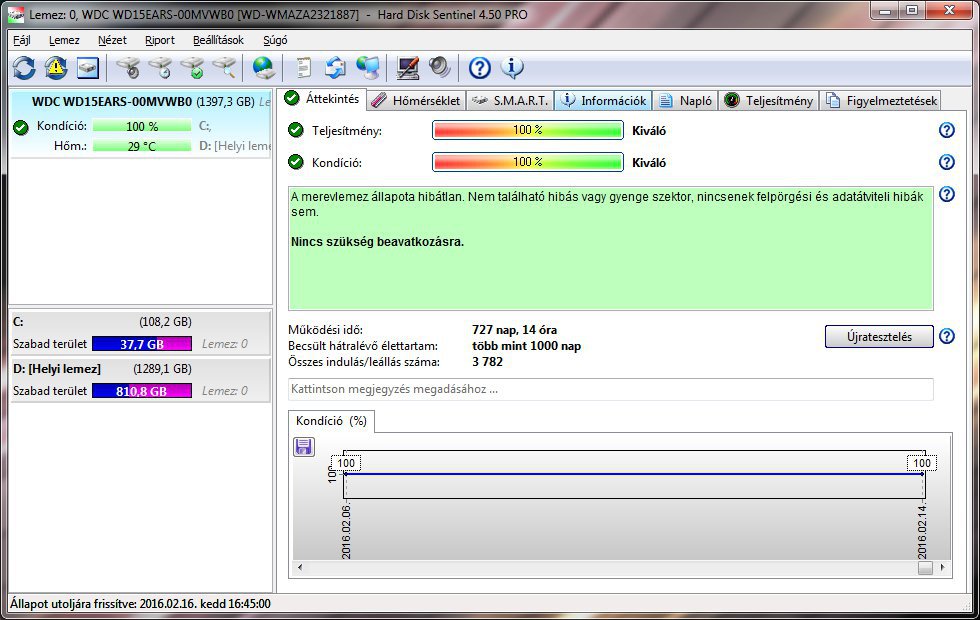Screen dimensions: 980x620
Task: Open the Lemez menu
Action: tap(64, 40)
